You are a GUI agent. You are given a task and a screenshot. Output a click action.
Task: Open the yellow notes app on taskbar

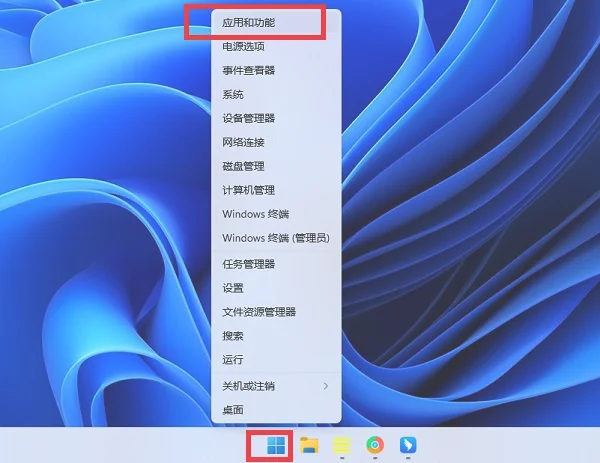click(x=342, y=446)
